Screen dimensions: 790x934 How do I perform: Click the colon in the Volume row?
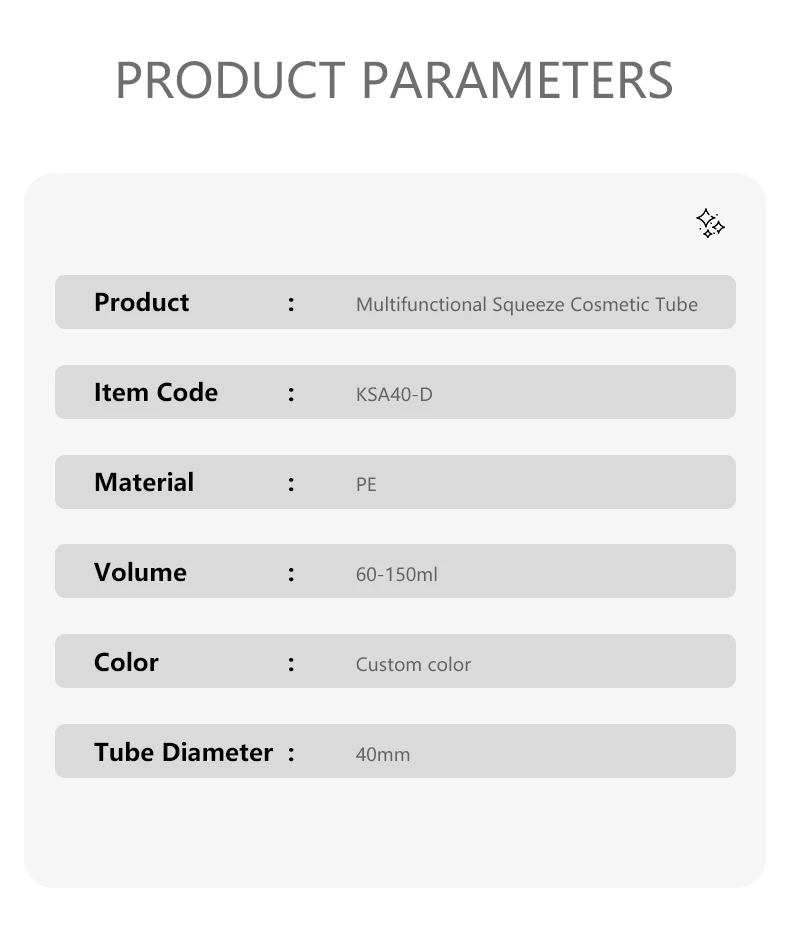pos(291,574)
